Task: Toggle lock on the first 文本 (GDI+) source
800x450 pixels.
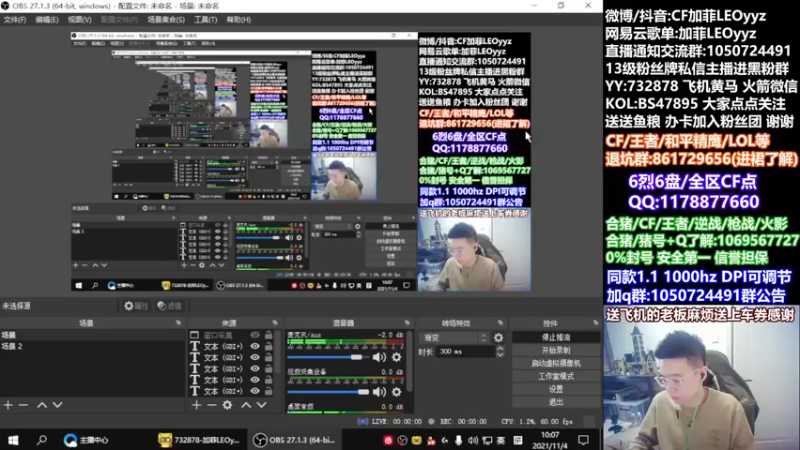Action: pos(268,346)
